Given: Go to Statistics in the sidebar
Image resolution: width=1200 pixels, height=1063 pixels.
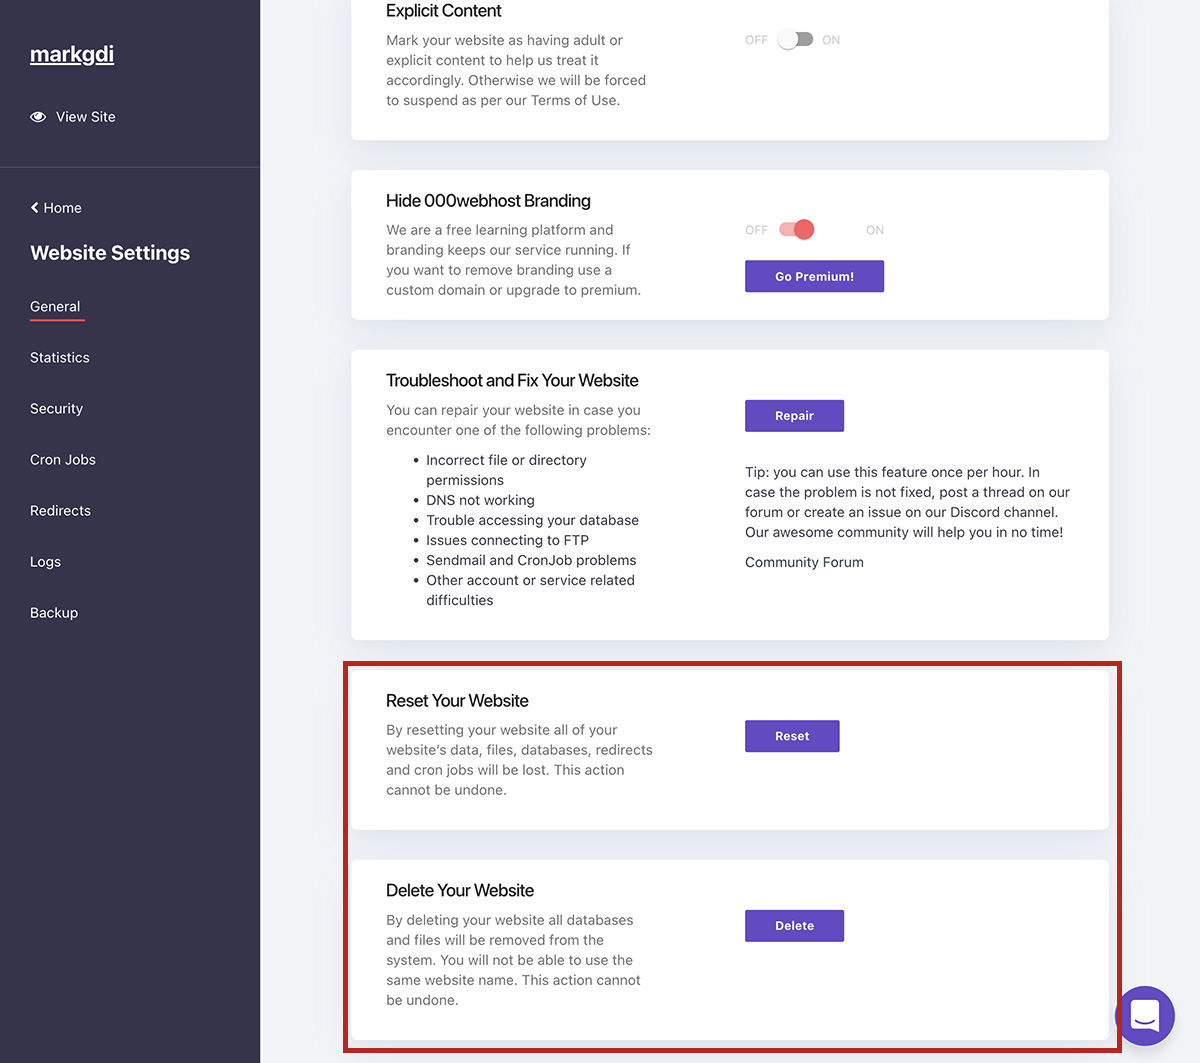Looking at the screenshot, I should [60, 358].
